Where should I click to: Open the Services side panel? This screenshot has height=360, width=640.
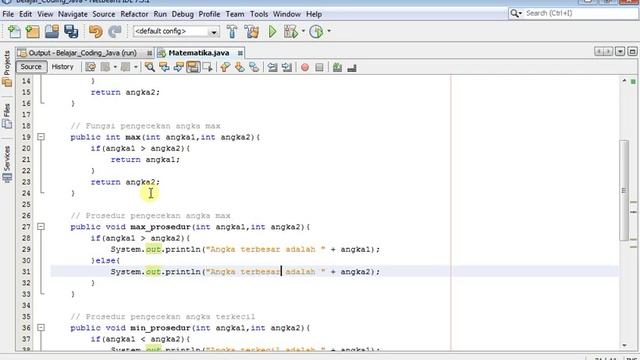7,164
